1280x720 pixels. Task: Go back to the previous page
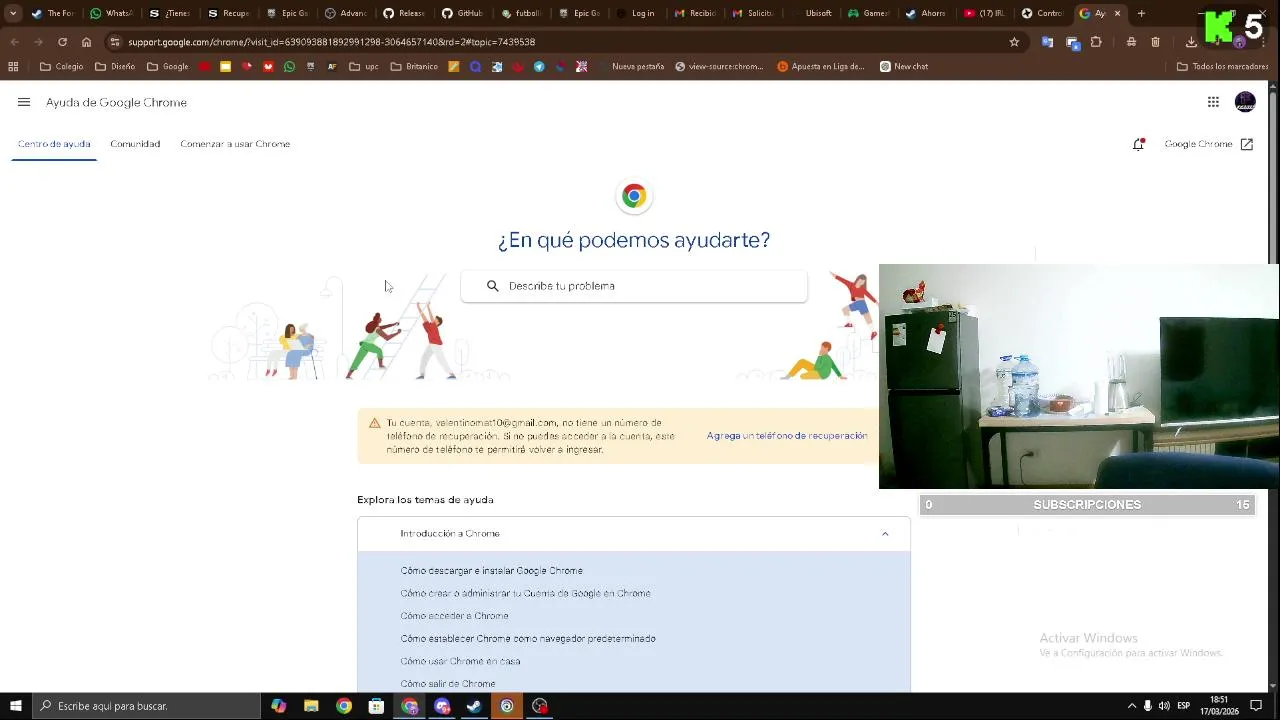click(14, 42)
